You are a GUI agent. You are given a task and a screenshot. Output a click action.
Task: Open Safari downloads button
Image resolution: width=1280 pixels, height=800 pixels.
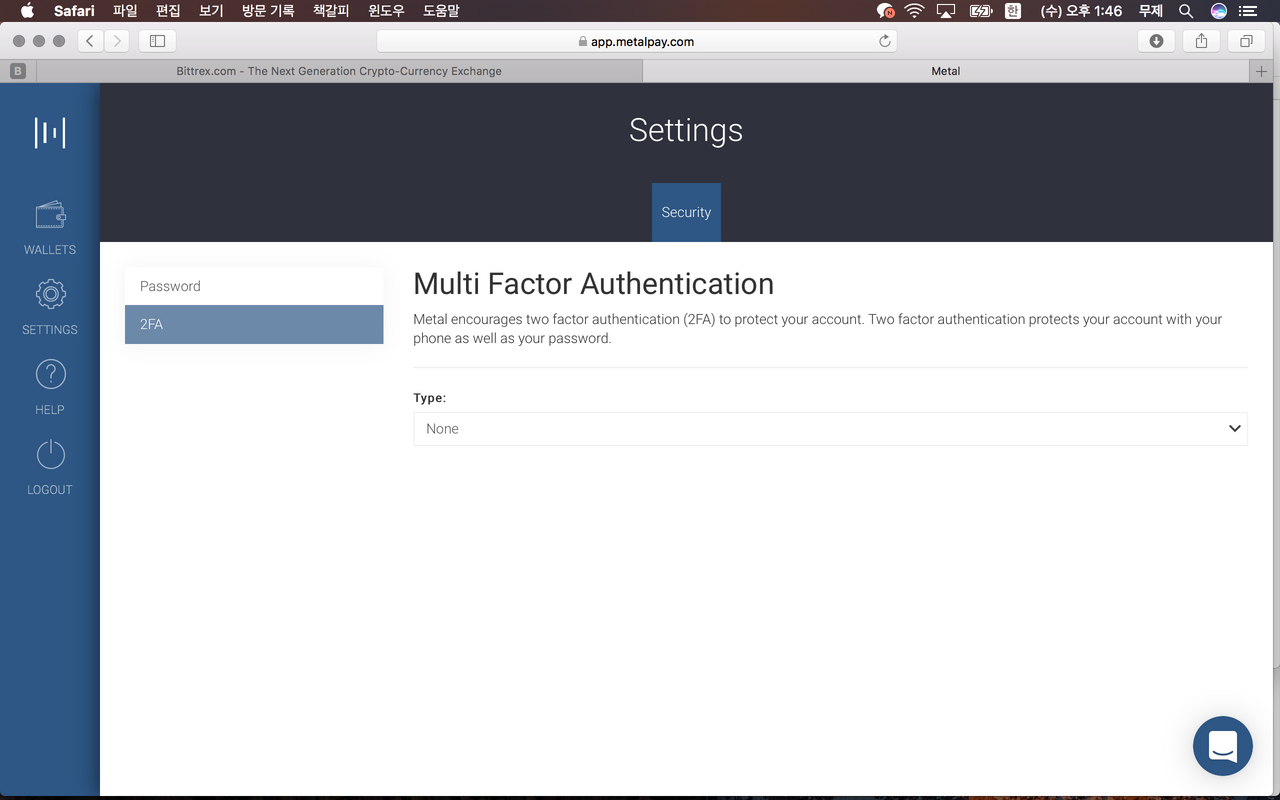[1156, 41]
